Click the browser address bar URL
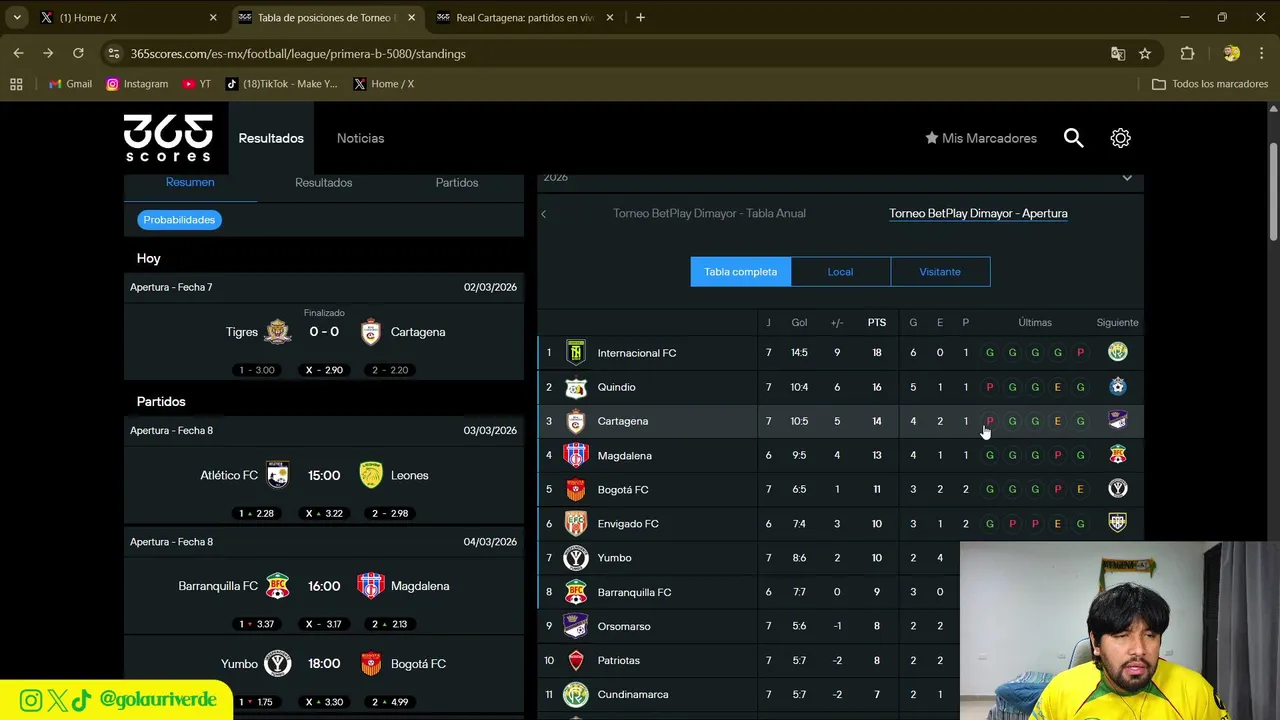The image size is (1280, 720). (298, 53)
